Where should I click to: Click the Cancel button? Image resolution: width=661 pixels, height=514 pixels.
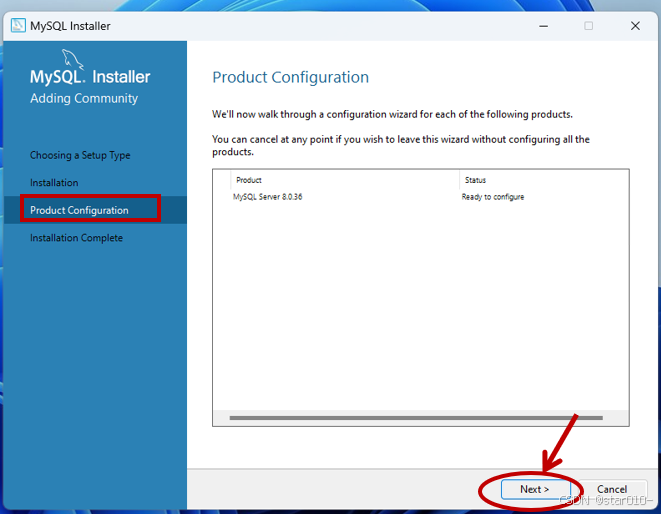612,489
